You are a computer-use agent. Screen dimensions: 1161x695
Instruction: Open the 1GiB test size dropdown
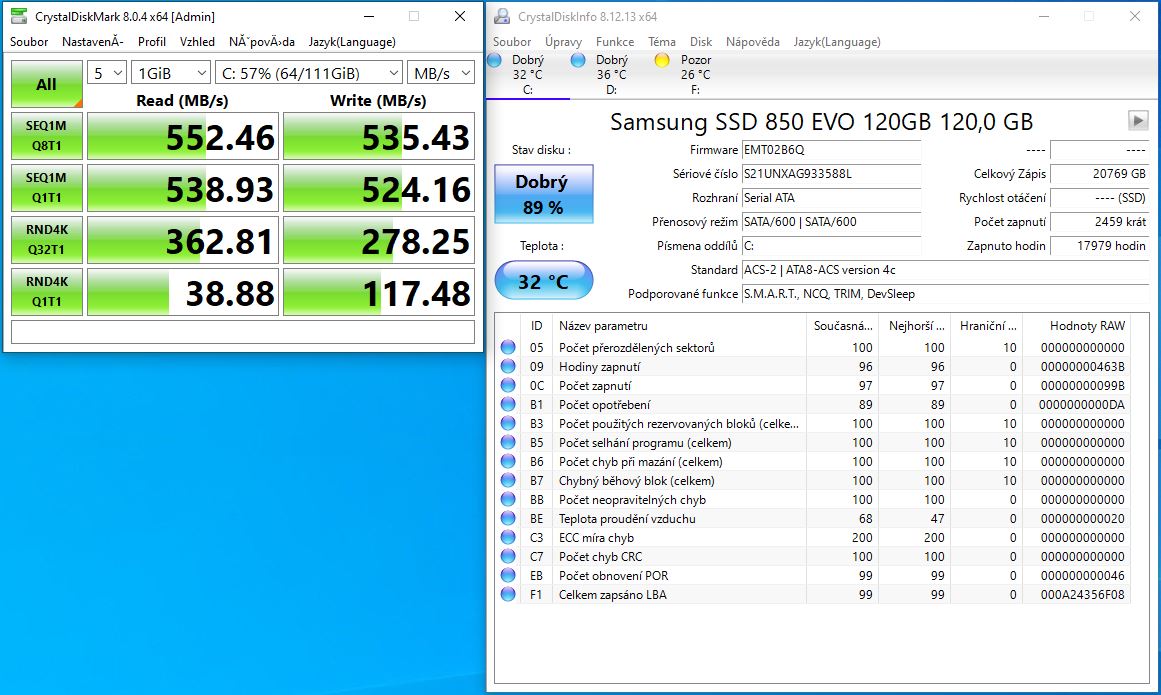170,73
